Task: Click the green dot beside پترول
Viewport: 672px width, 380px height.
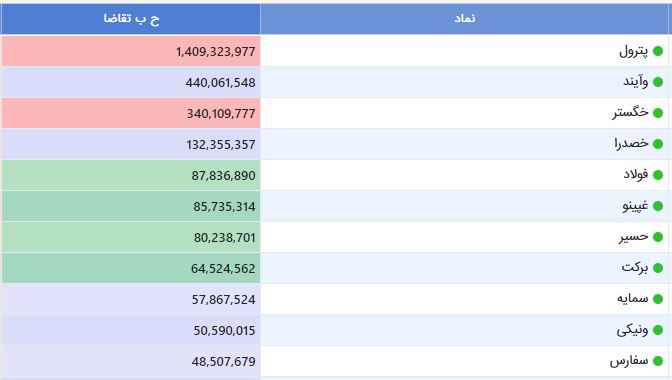Action: (x=658, y=51)
